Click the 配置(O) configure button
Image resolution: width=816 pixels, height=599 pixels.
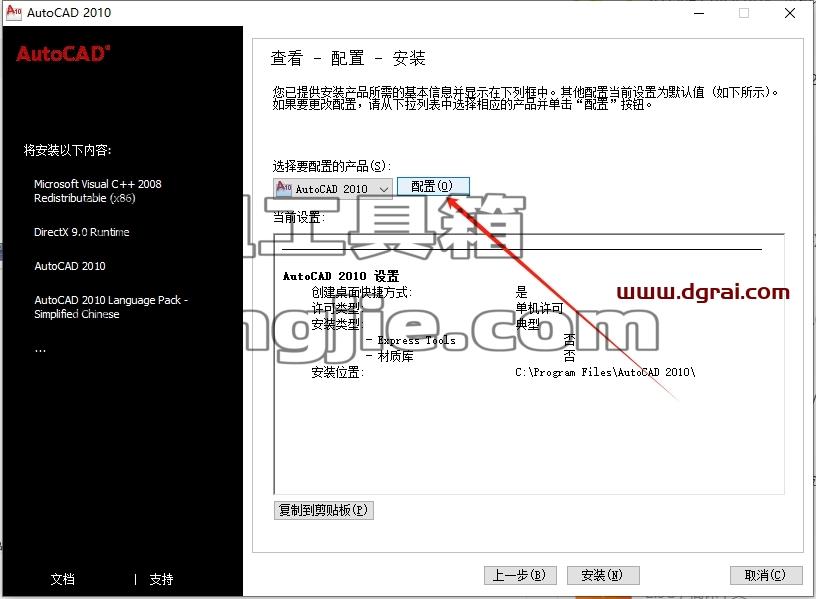433,186
